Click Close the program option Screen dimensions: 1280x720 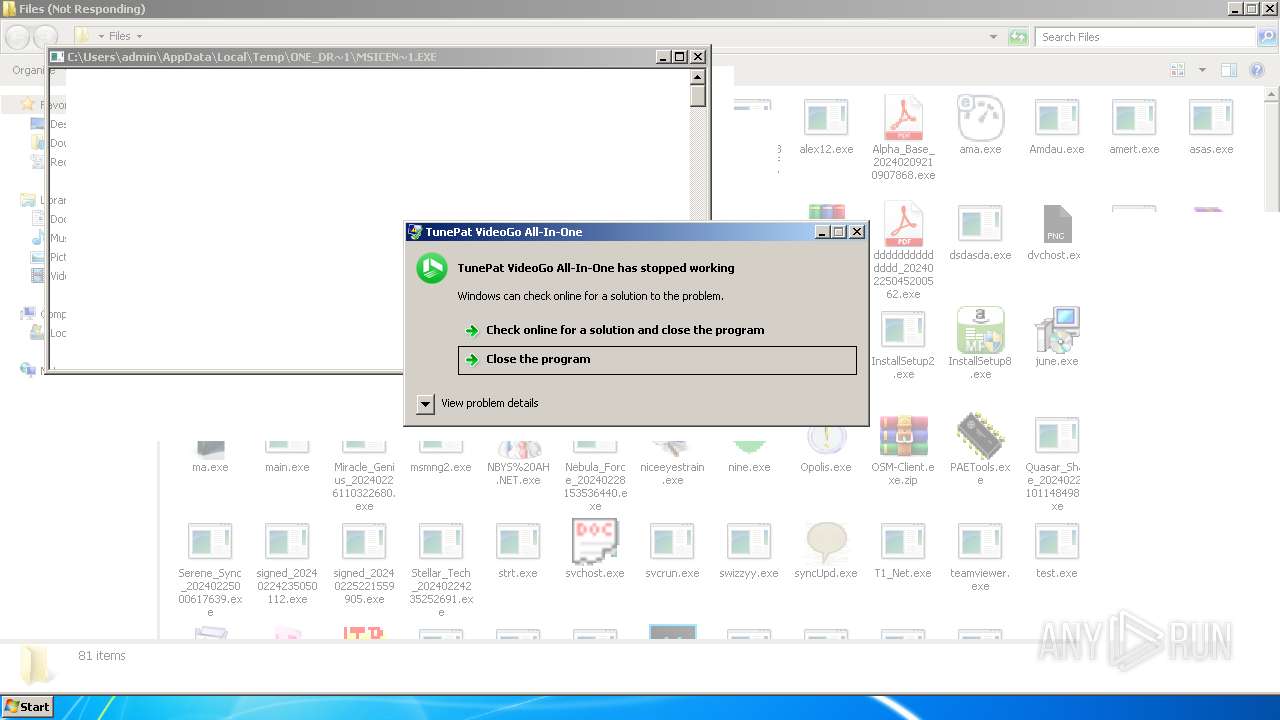point(657,360)
